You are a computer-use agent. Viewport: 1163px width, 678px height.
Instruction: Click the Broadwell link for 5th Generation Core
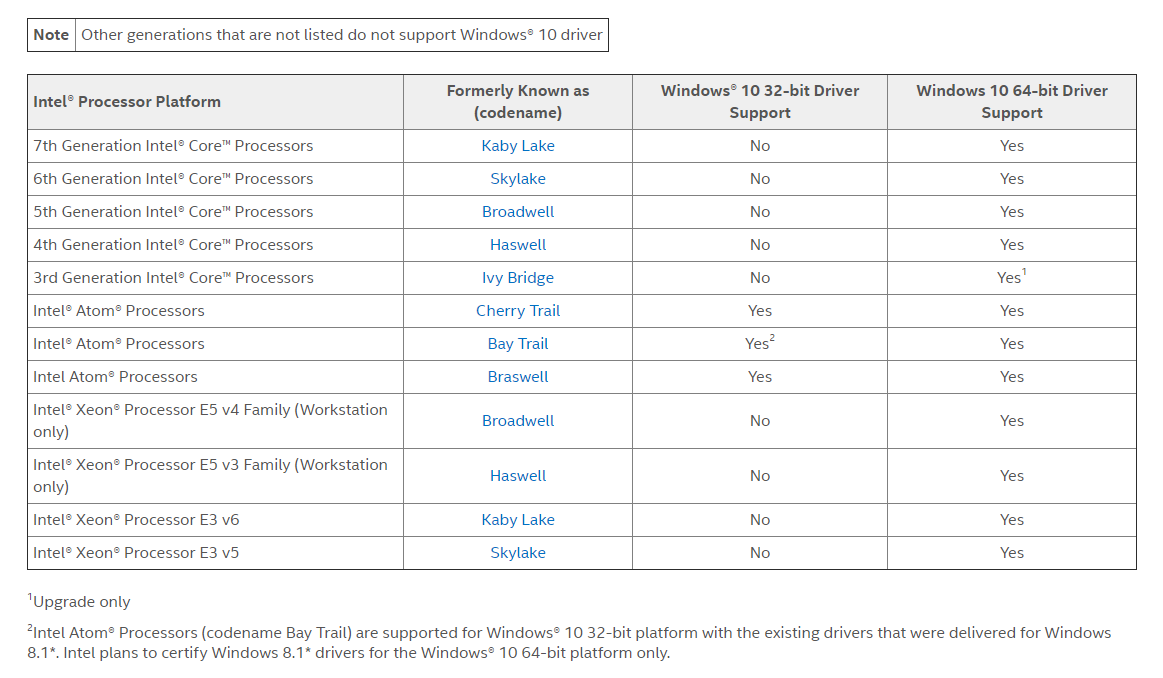point(517,212)
